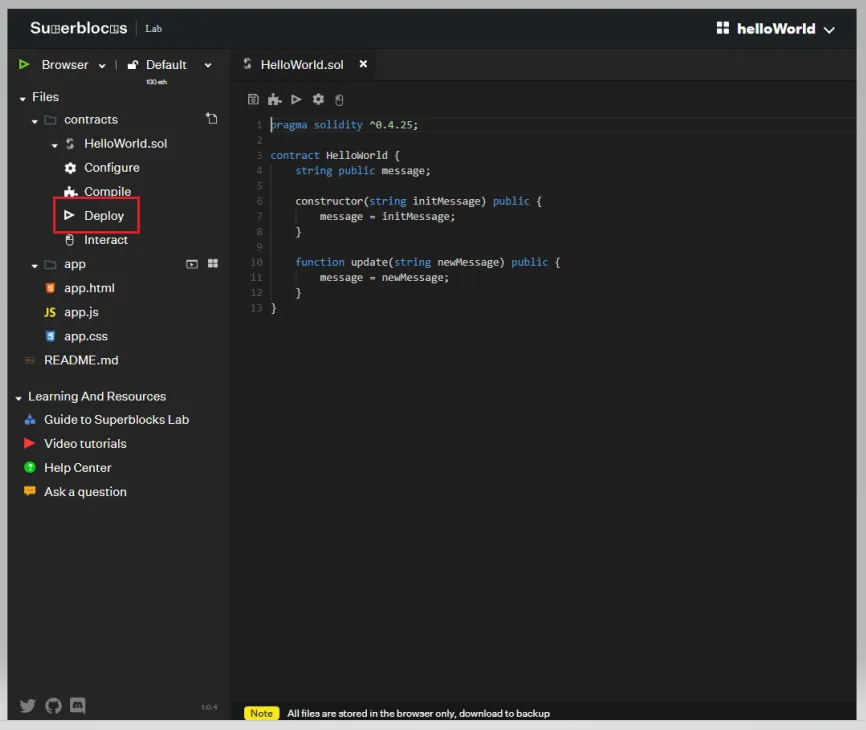Click the configure gear icon in toolbar
Viewport: 866px width, 730px height.
click(318, 99)
